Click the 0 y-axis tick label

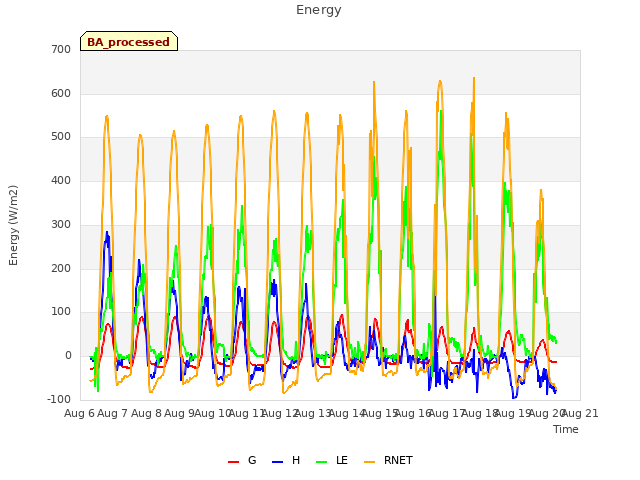tap(68, 356)
